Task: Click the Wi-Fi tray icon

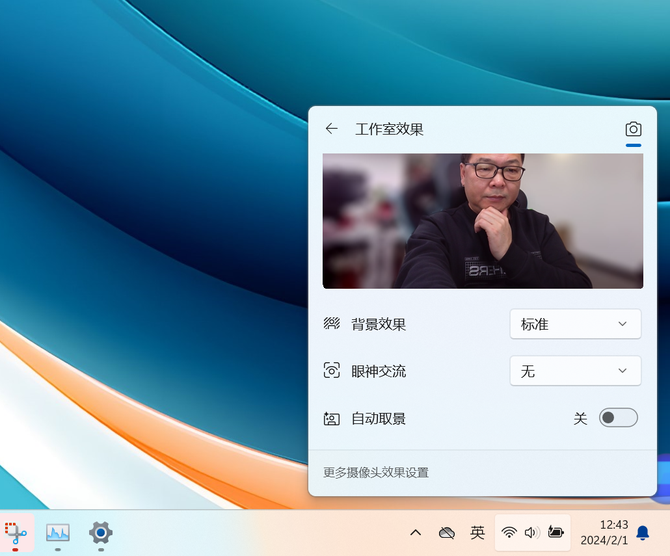Action: (509, 532)
